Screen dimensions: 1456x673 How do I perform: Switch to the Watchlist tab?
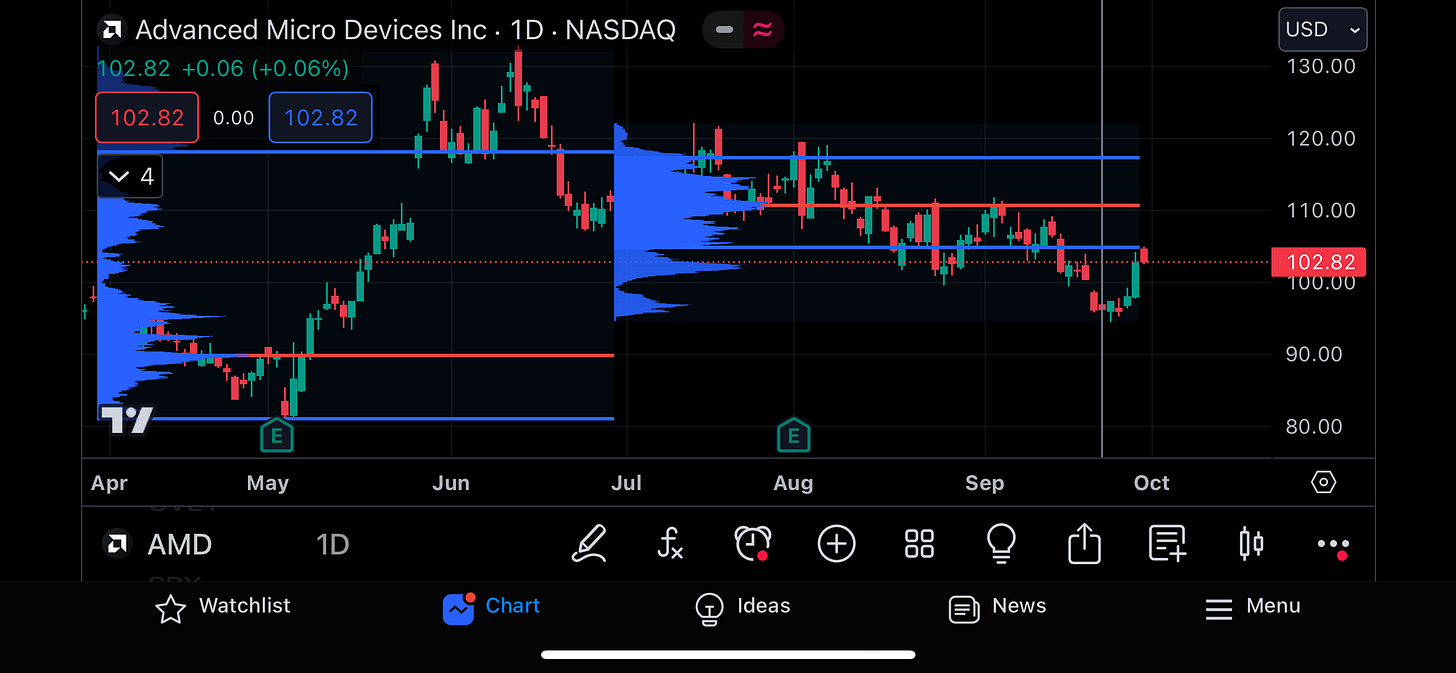tap(223, 607)
